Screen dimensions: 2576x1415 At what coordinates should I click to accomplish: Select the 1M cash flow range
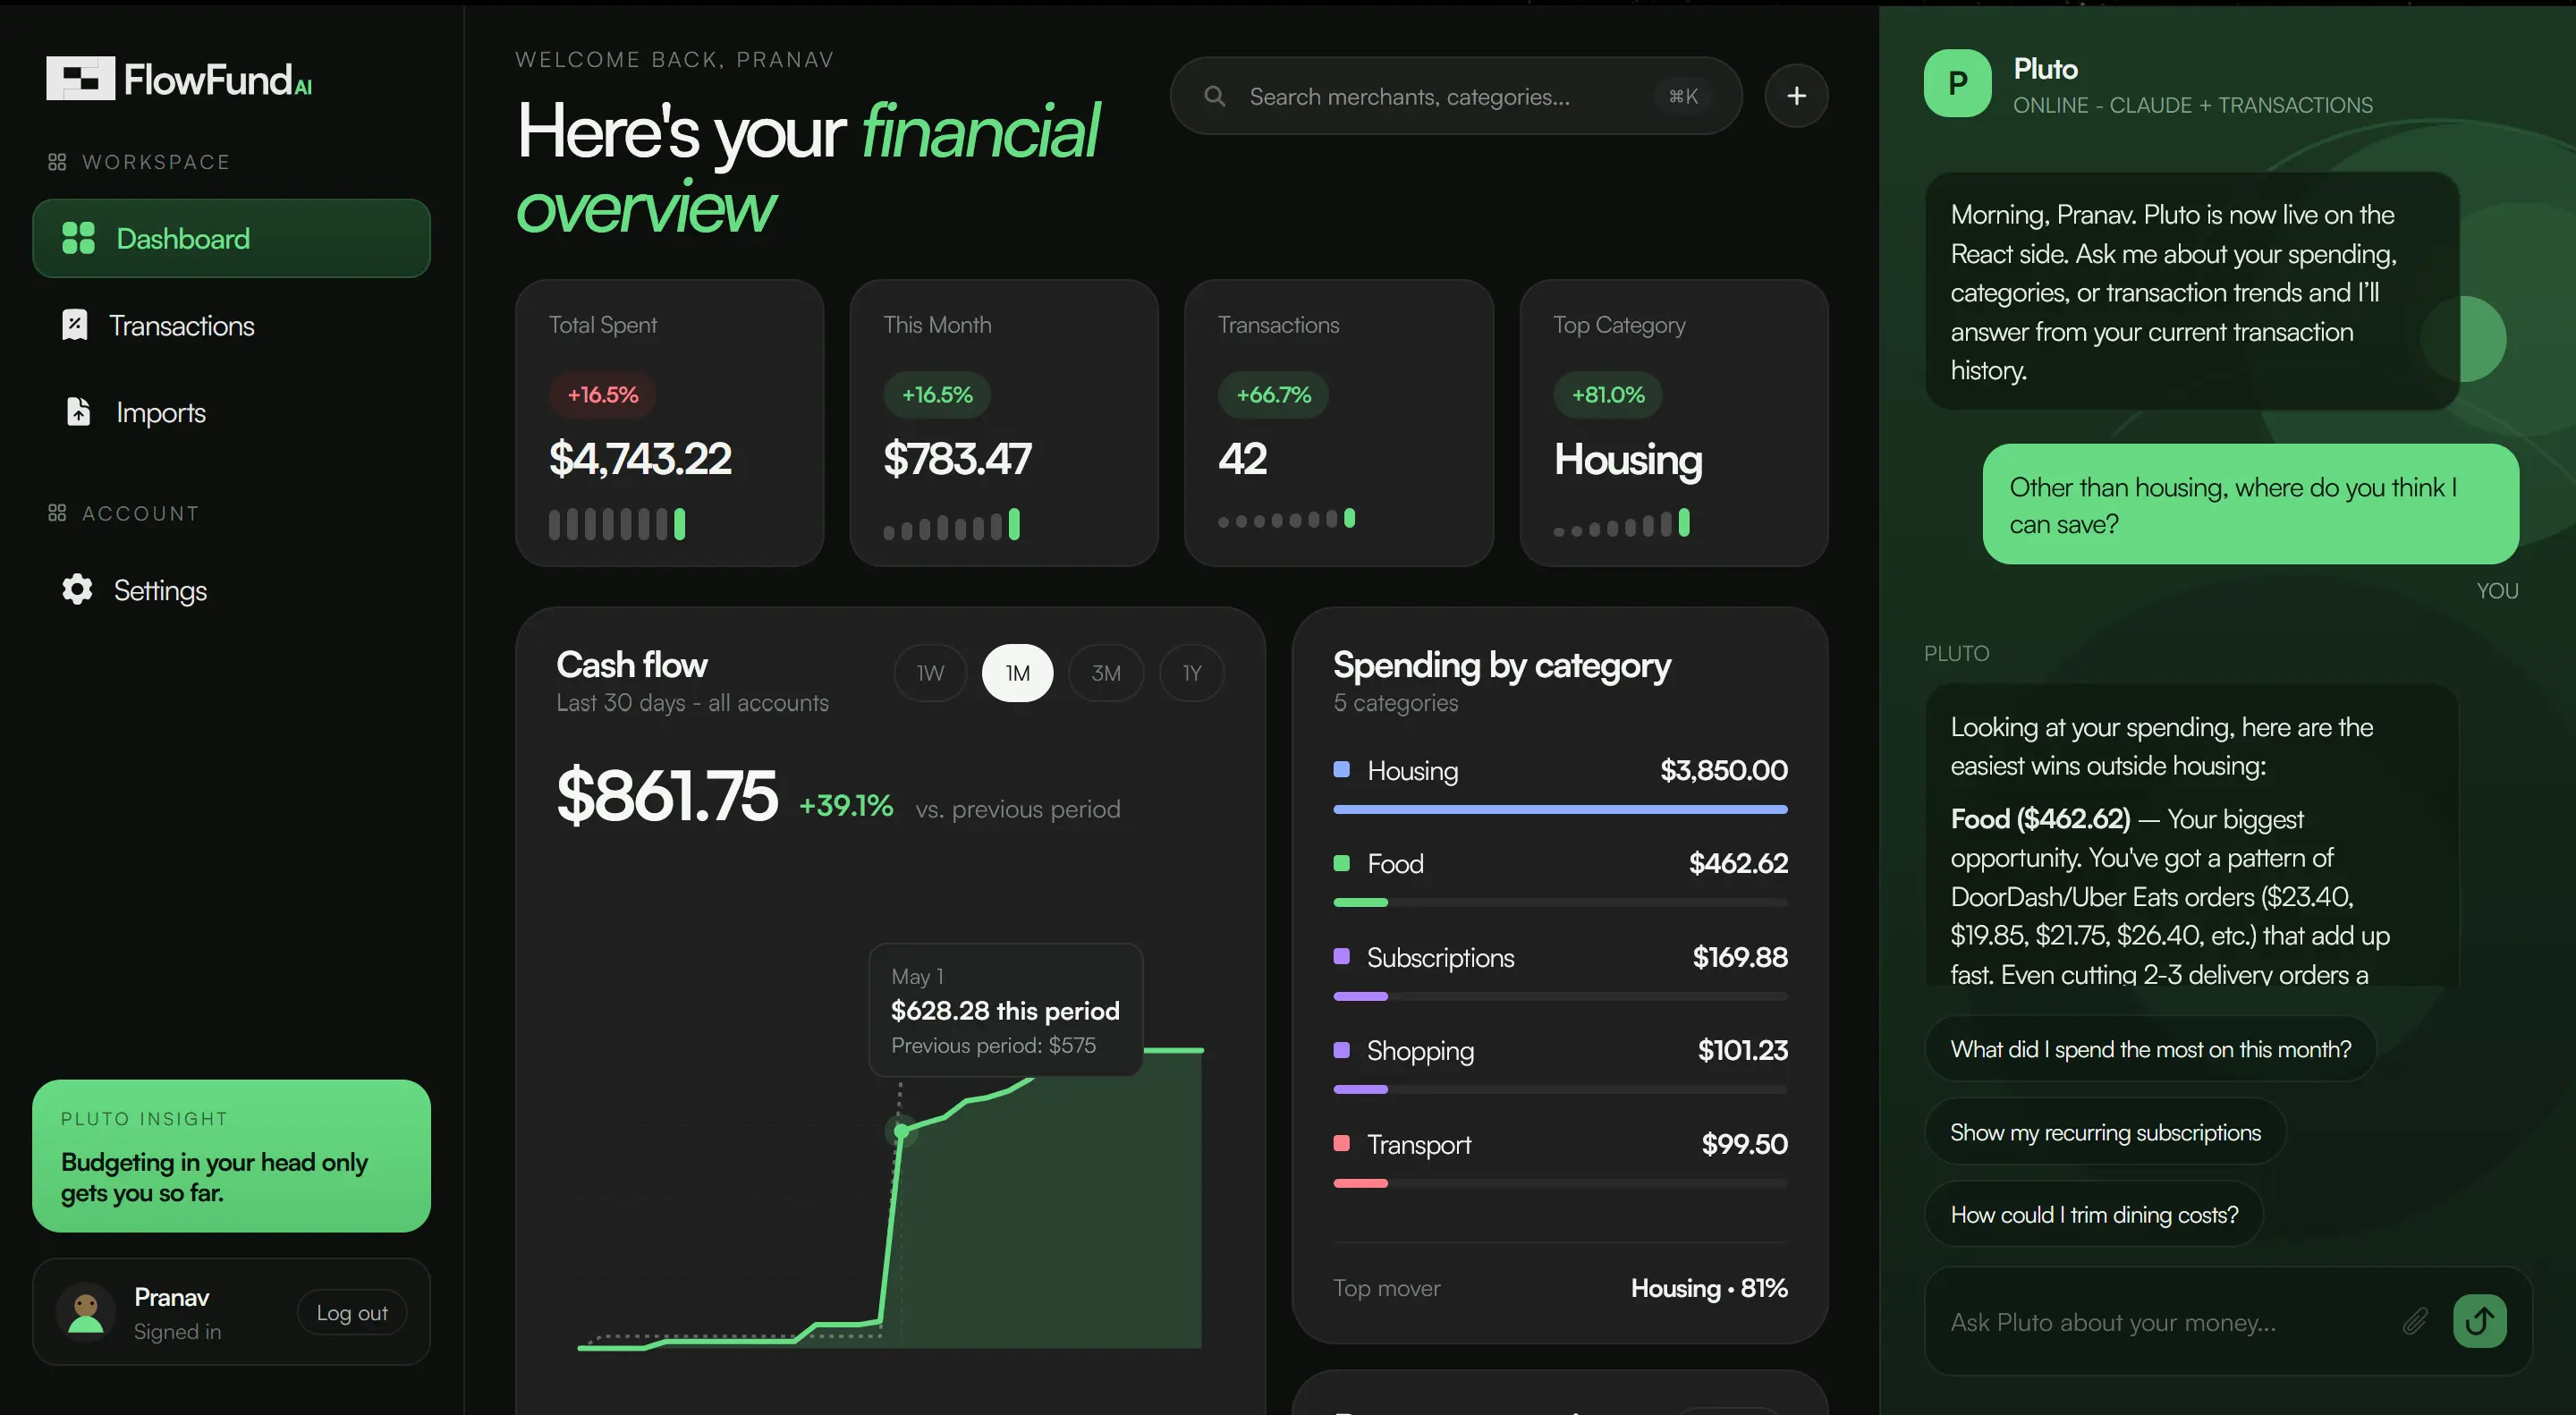[1017, 673]
